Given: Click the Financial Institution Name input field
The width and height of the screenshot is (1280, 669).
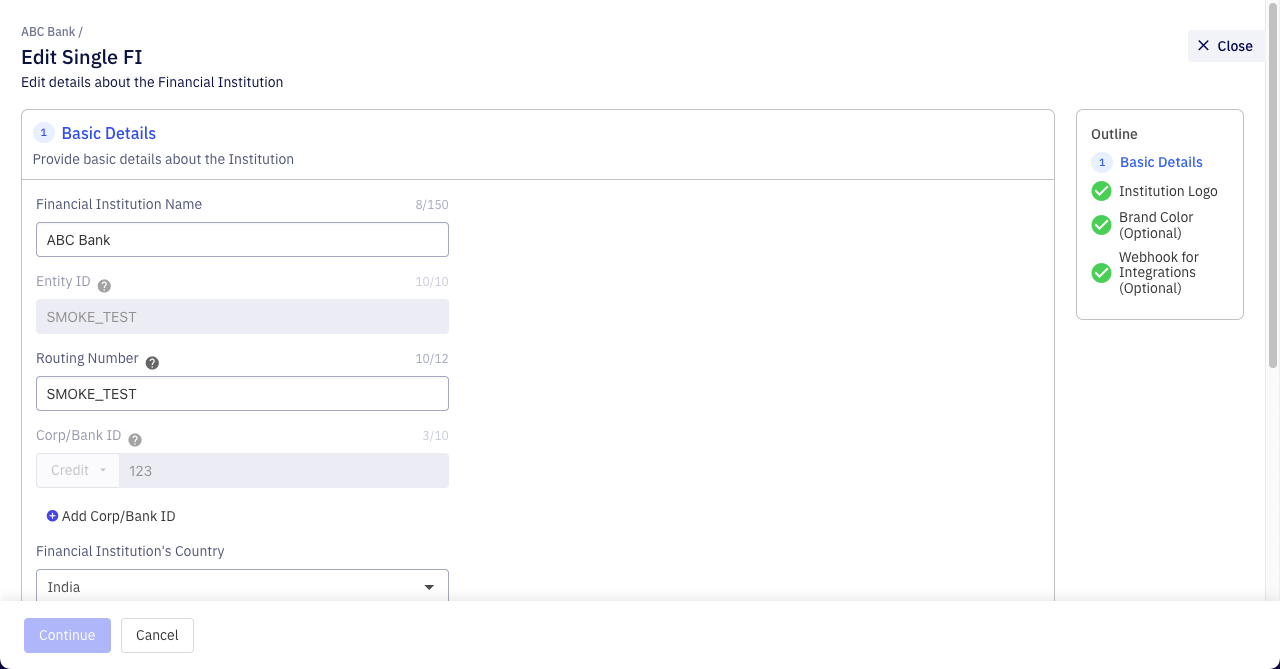Looking at the screenshot, I should tap(242, 239).
